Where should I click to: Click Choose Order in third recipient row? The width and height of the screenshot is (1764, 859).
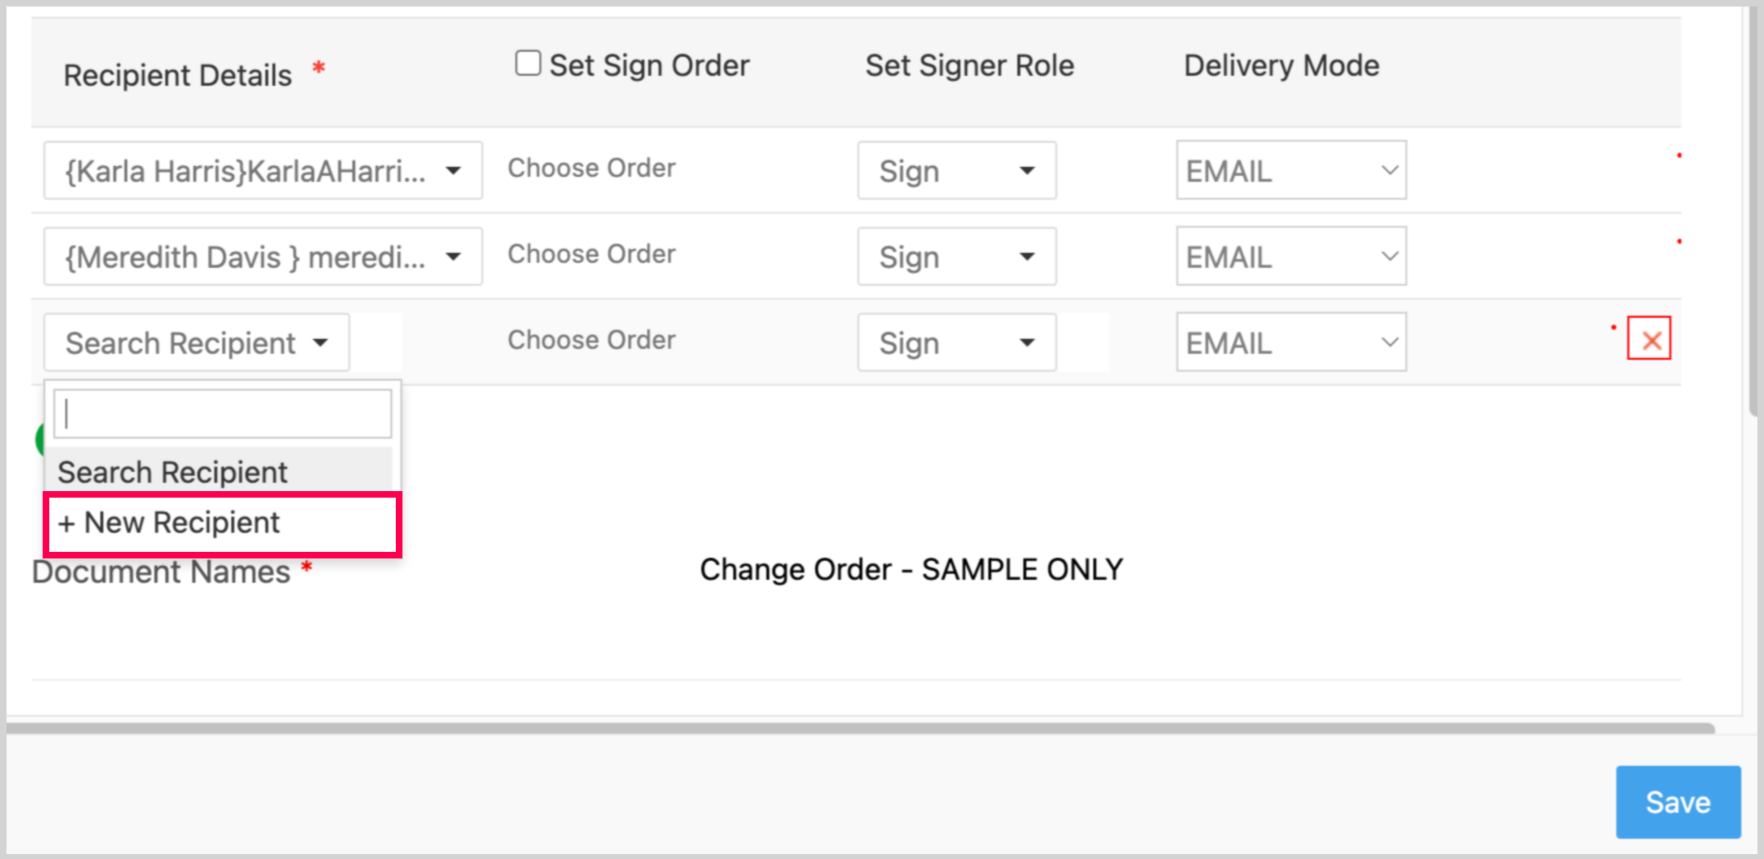coord(592,340)
